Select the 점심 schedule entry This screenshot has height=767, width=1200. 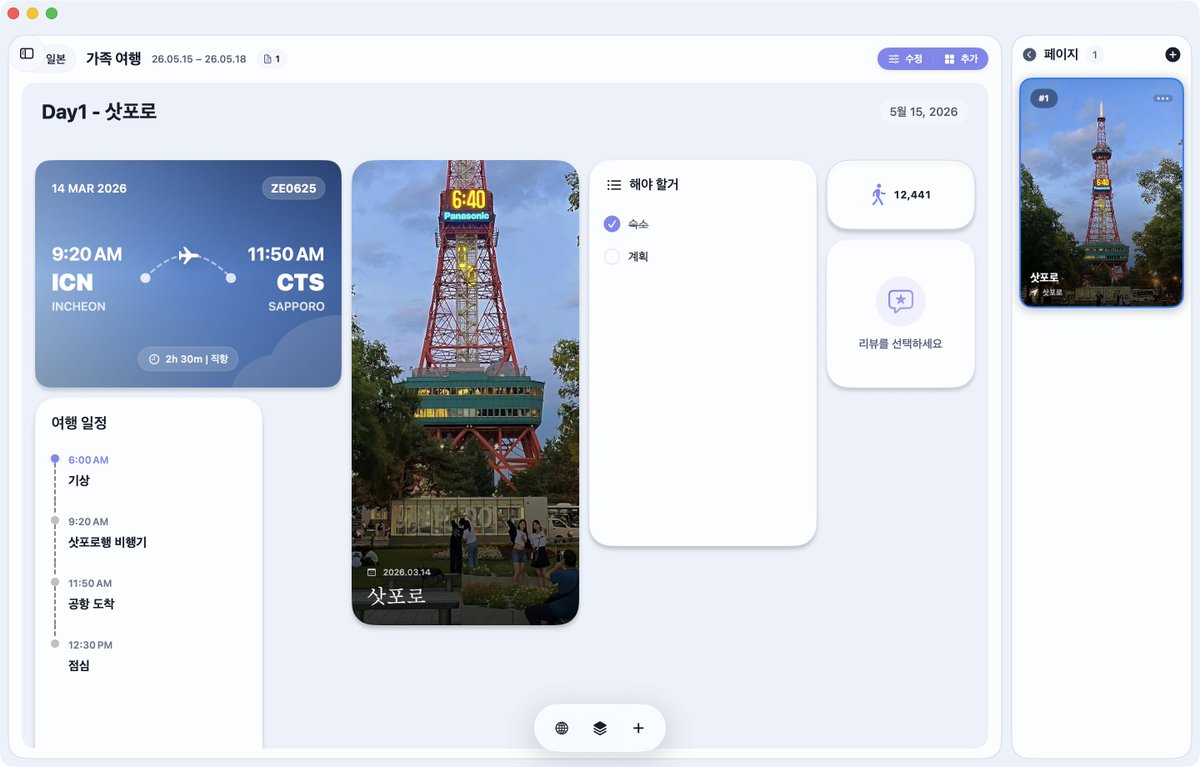coord(79,666)
